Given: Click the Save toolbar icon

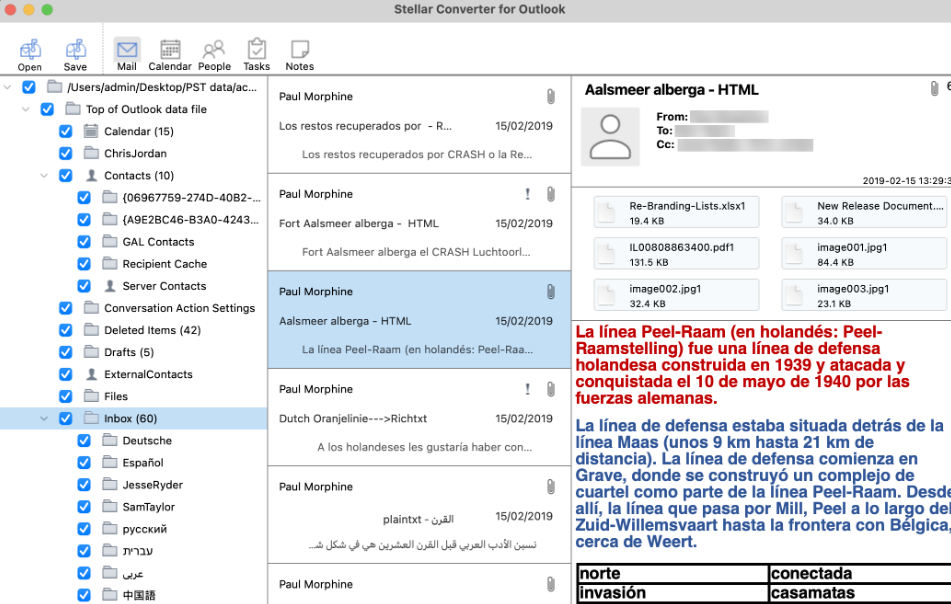Looking at the screenshot, I should pyautogui.click(x=75, y=55).
